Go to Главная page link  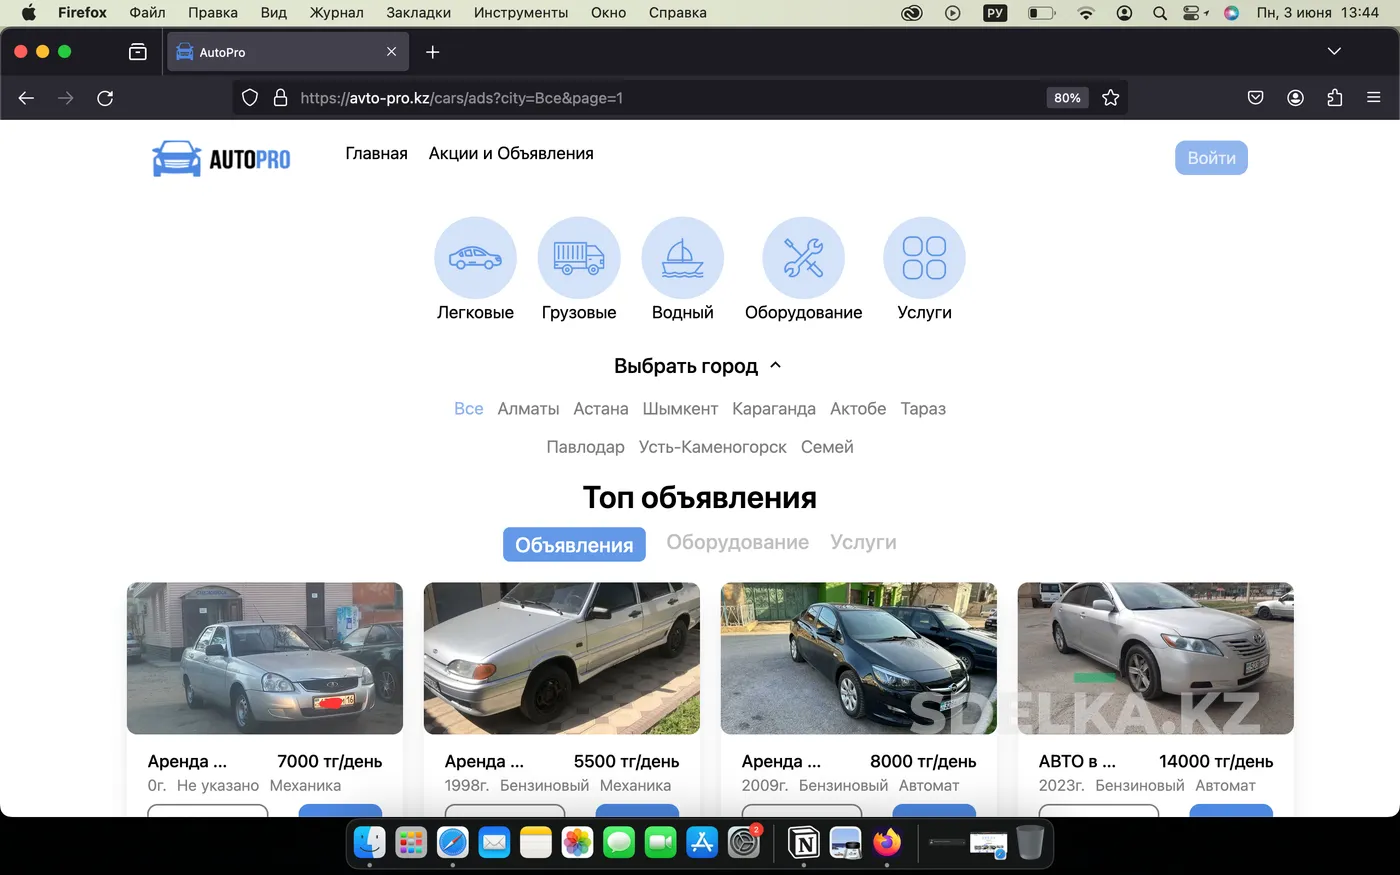tap(376, 153)
